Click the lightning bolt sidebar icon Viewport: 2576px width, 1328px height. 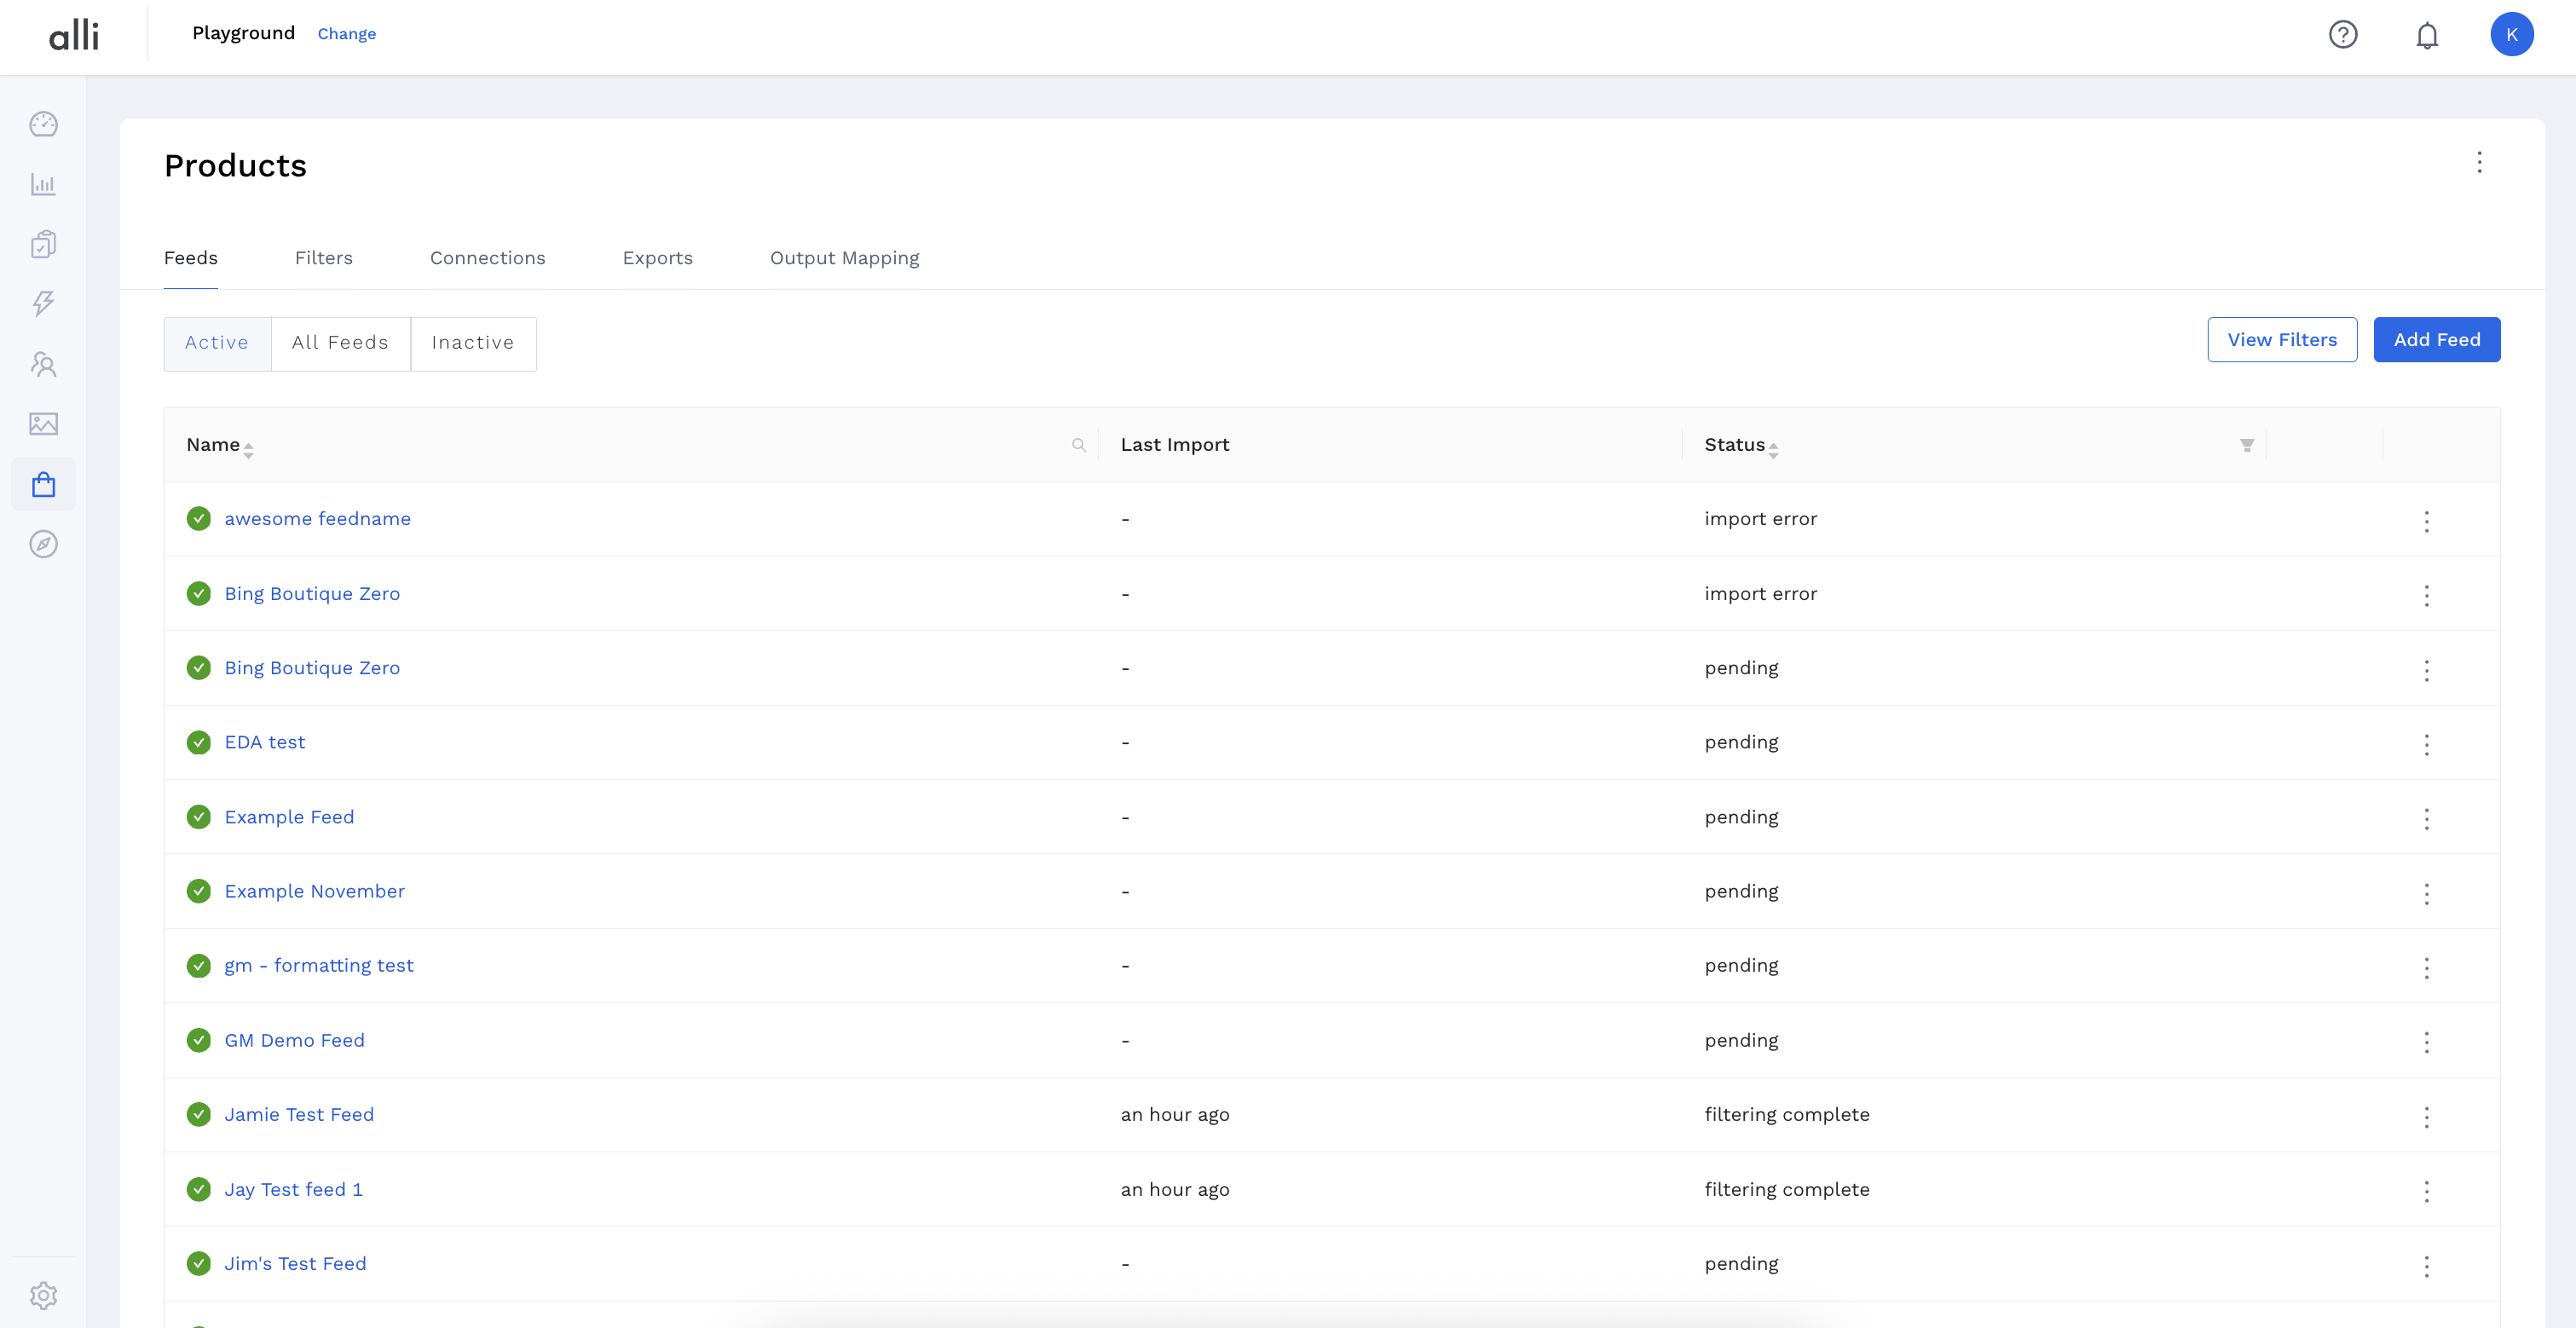43,303
